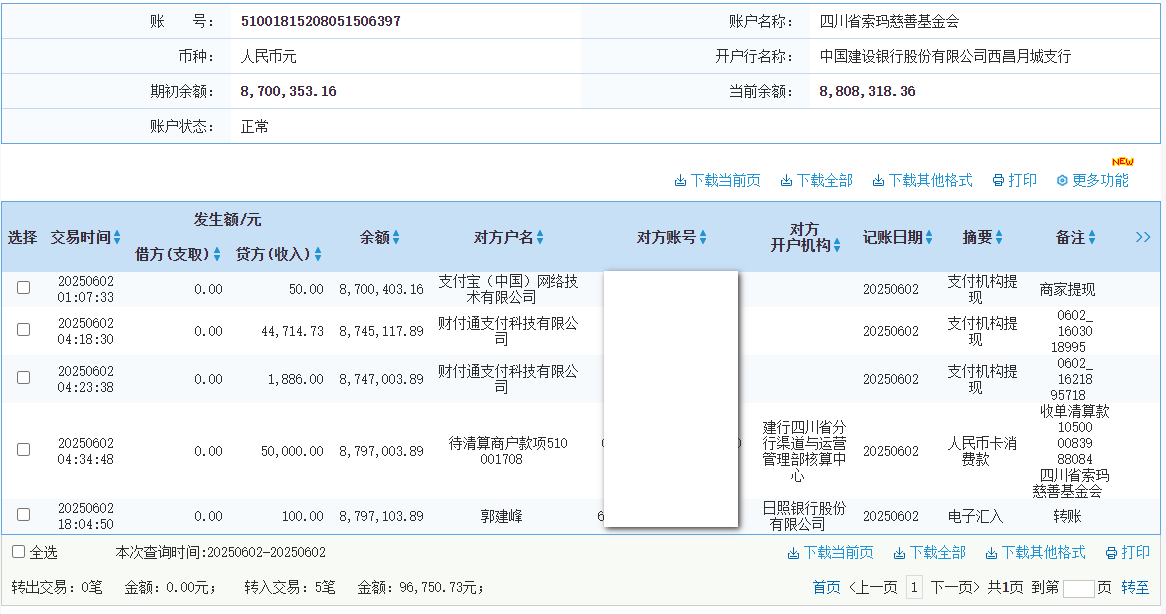Click 电子汇入 summary cell
Viewport: 1166px width, 614px height.
pyautogui.click(x=975, y=516)
